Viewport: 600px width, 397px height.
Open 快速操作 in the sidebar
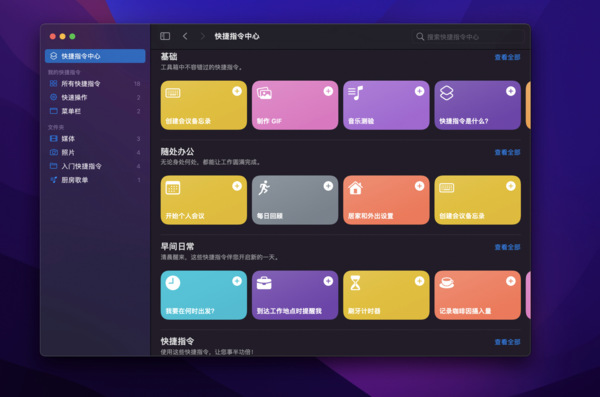pos(95,97)
